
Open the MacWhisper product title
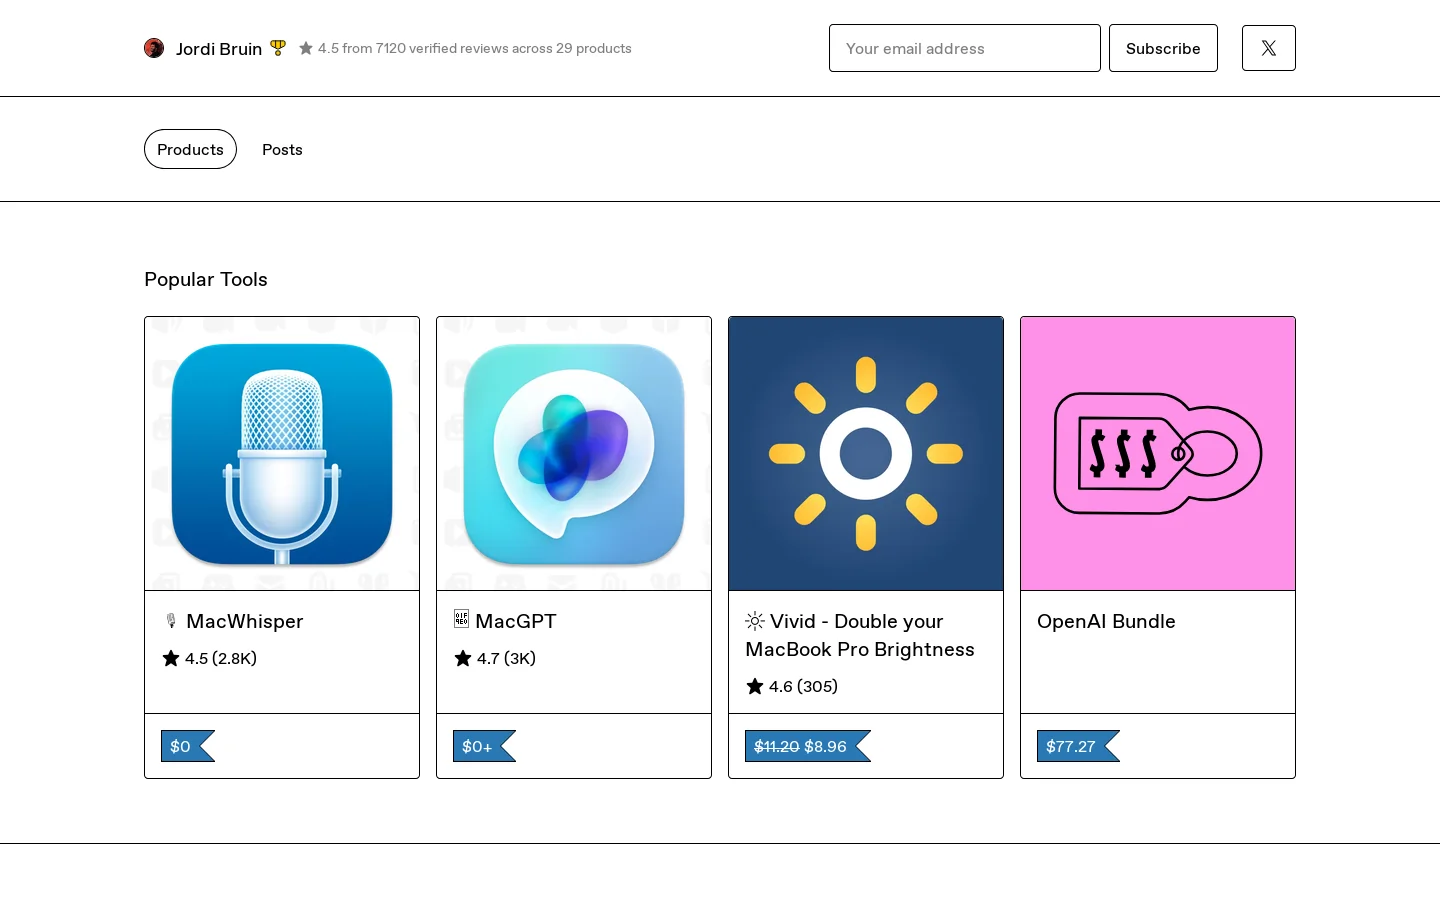(244, 621)
